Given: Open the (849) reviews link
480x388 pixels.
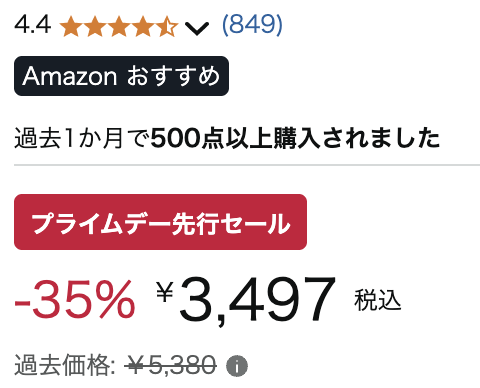Looking at the screenshot, I should [252, 25].
